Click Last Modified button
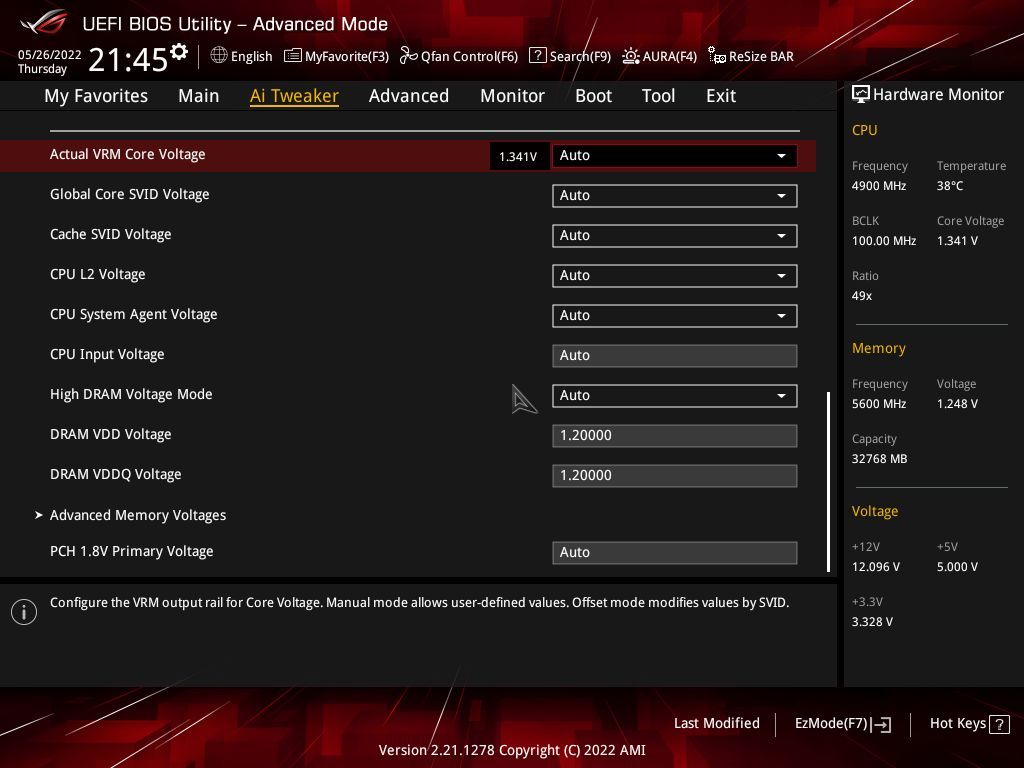 [716, 724]
